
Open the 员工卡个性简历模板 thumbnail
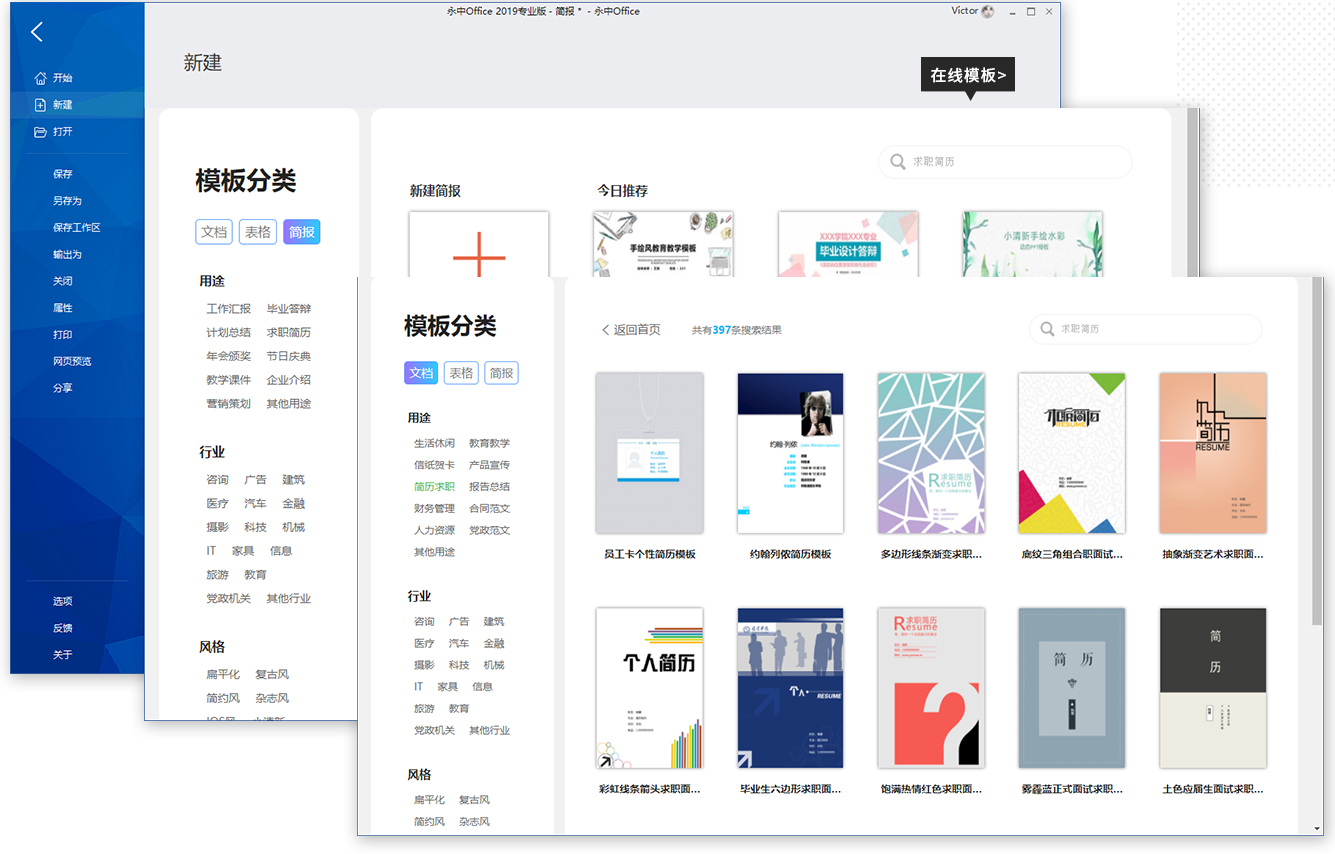tap(649, 453)
